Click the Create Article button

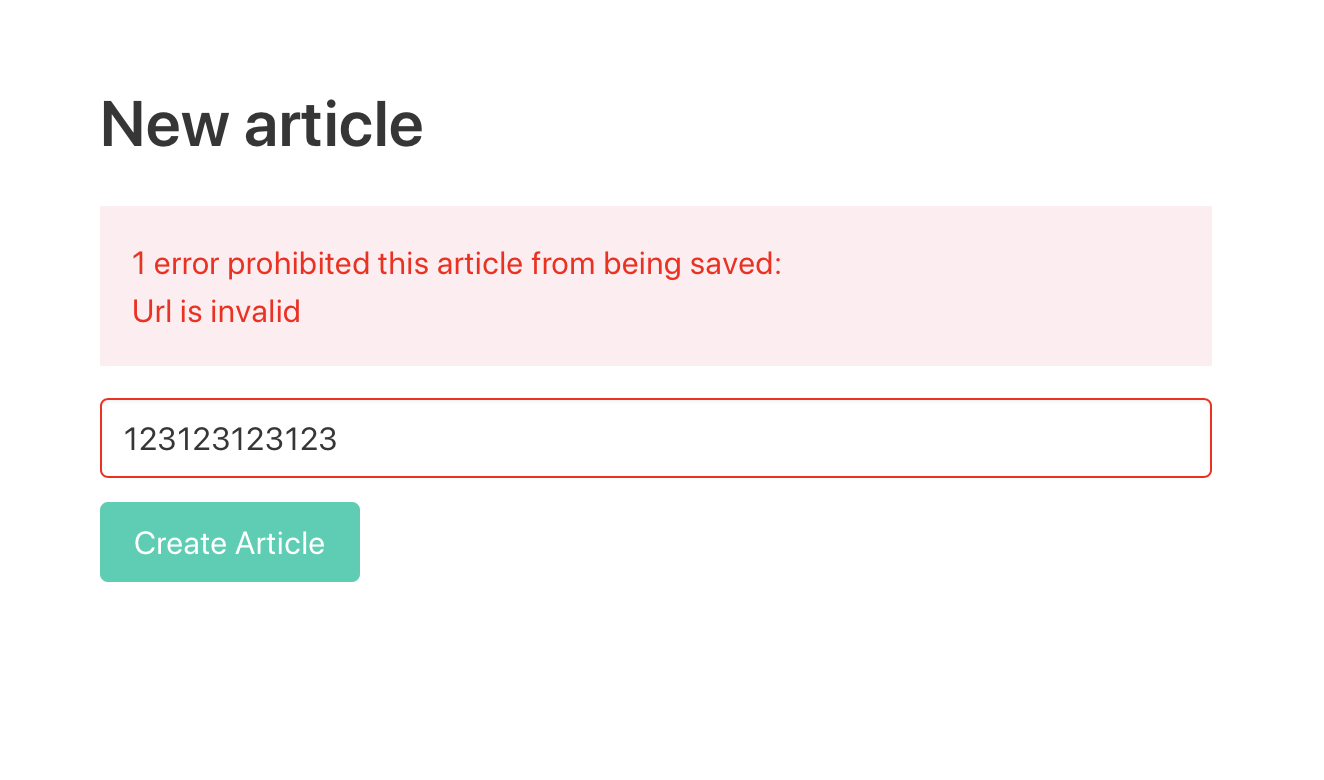229,542
